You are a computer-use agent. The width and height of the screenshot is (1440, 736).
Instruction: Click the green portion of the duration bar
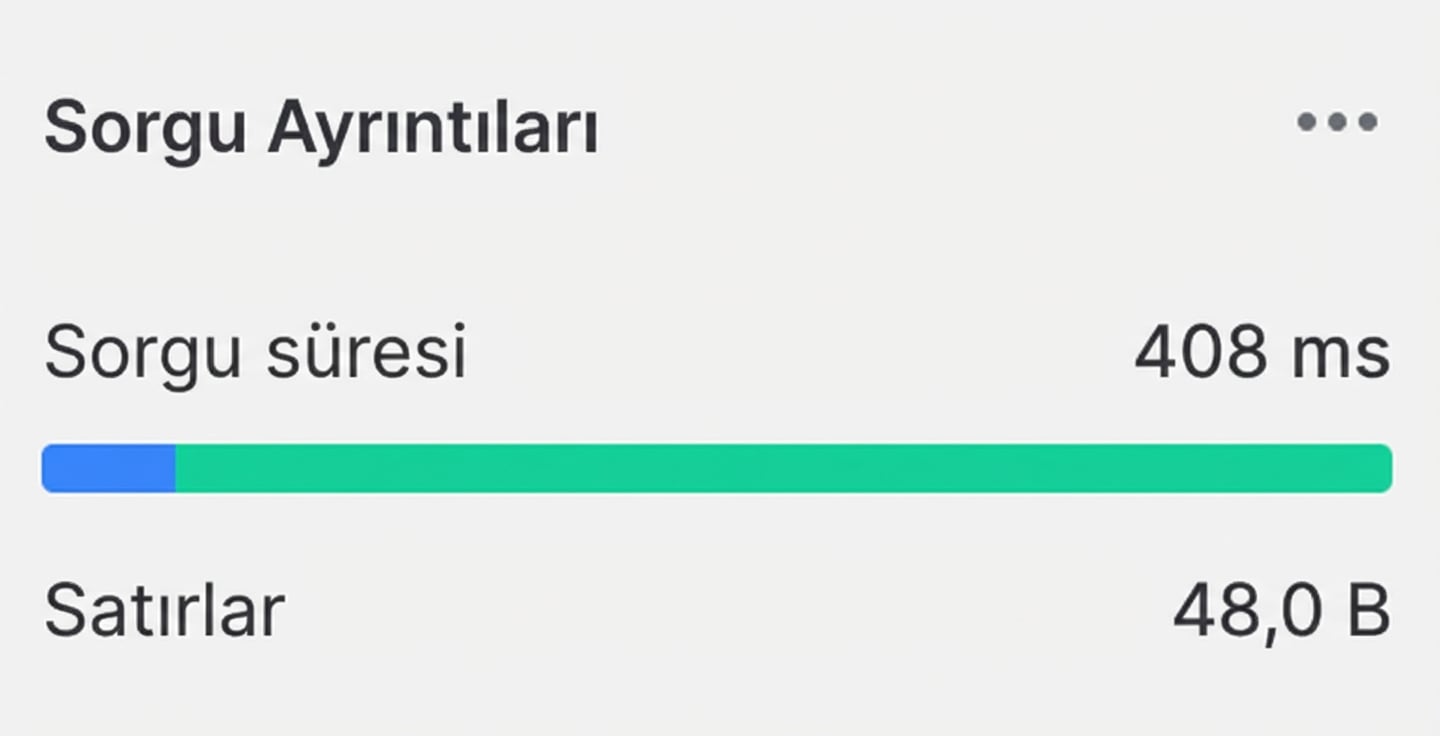pyautogui.click(x=780, y=466)
